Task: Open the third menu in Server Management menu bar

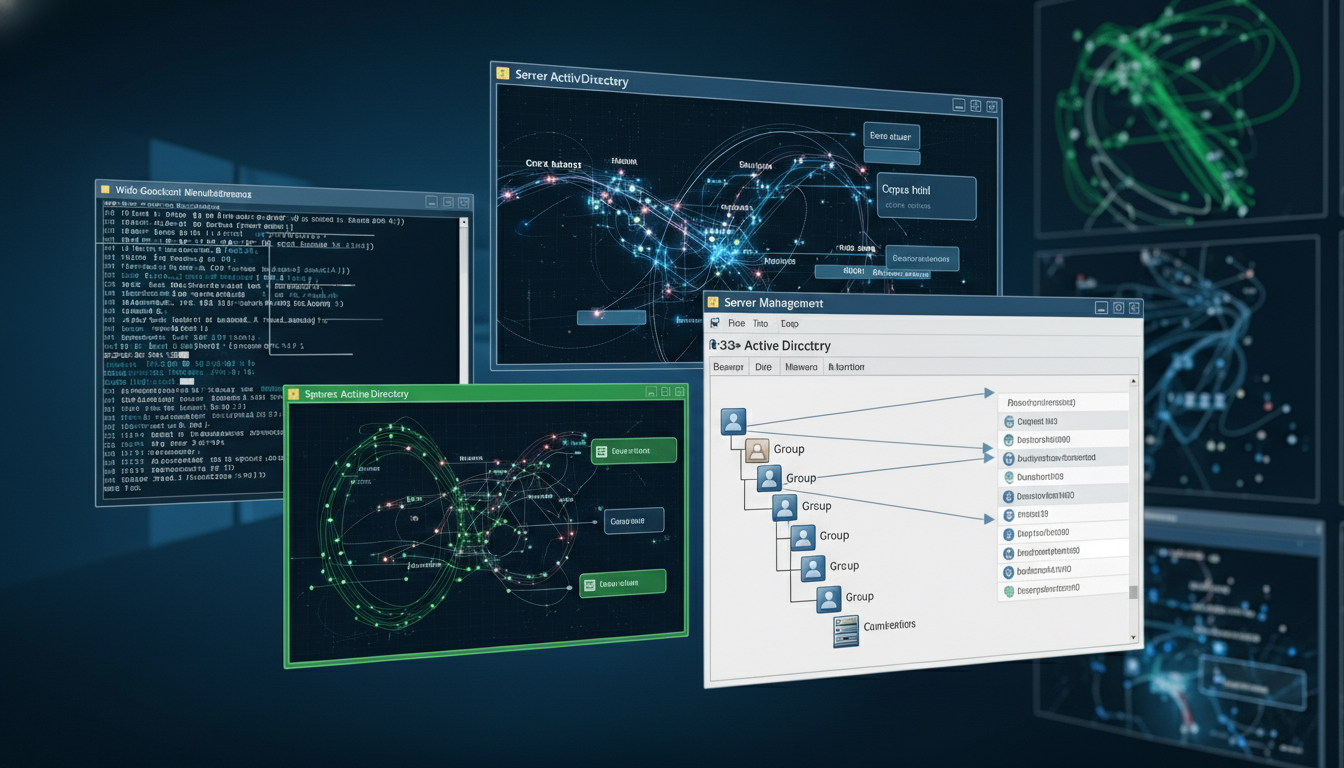Action: 789,324
